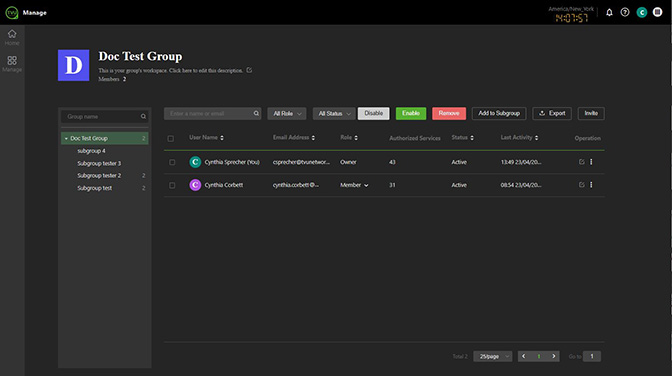Click cynthia.corbett email address cell
672x376 pixels.
[296, 185]
